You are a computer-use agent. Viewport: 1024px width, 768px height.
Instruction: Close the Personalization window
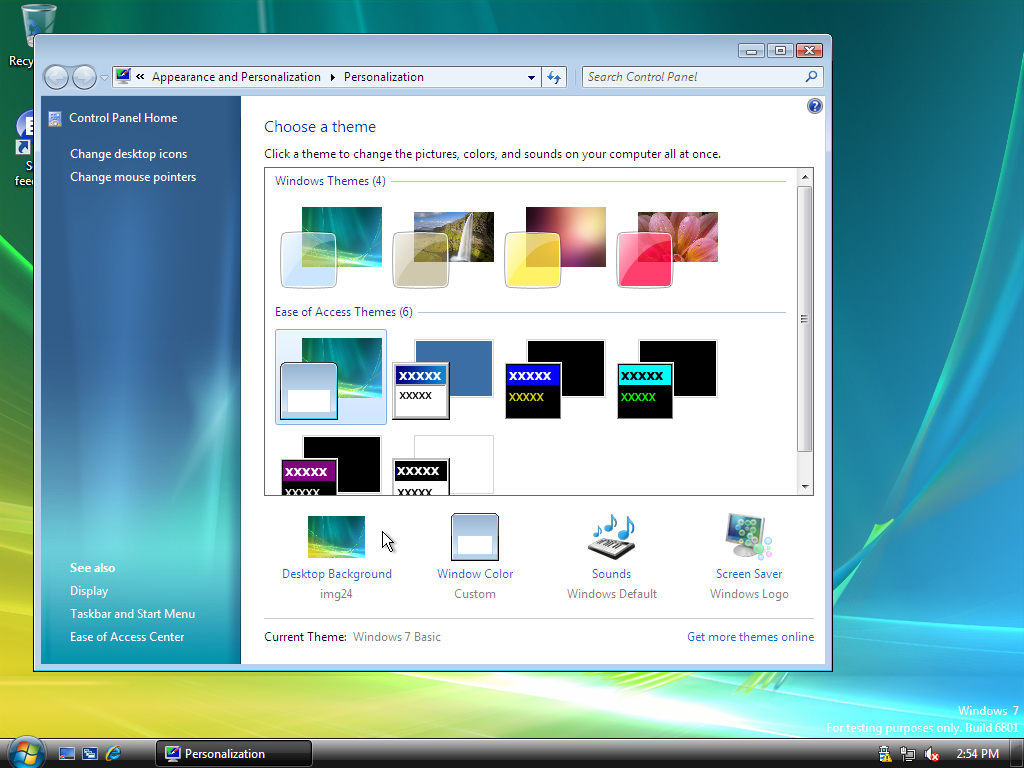click(809, 50)
